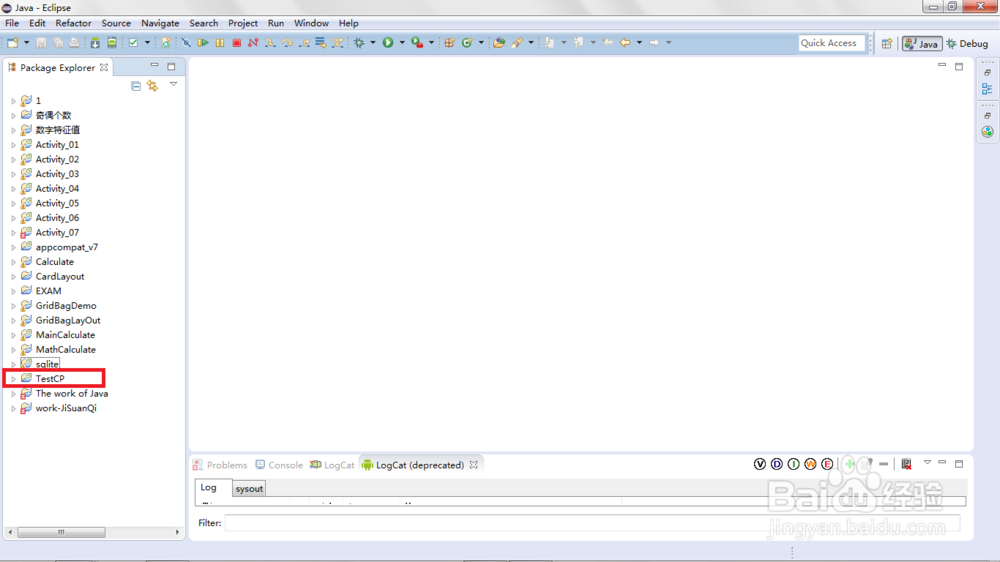Select the appcompat_v7 project
This screenshot has width=1000, height=562.
tap(66, 247)
